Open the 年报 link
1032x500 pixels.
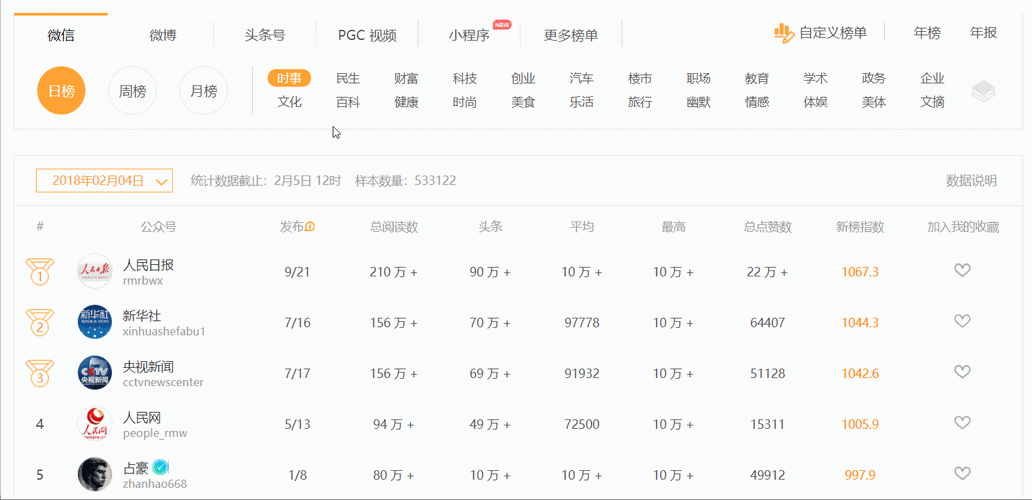pyautogui.click(x=983, y=33)
